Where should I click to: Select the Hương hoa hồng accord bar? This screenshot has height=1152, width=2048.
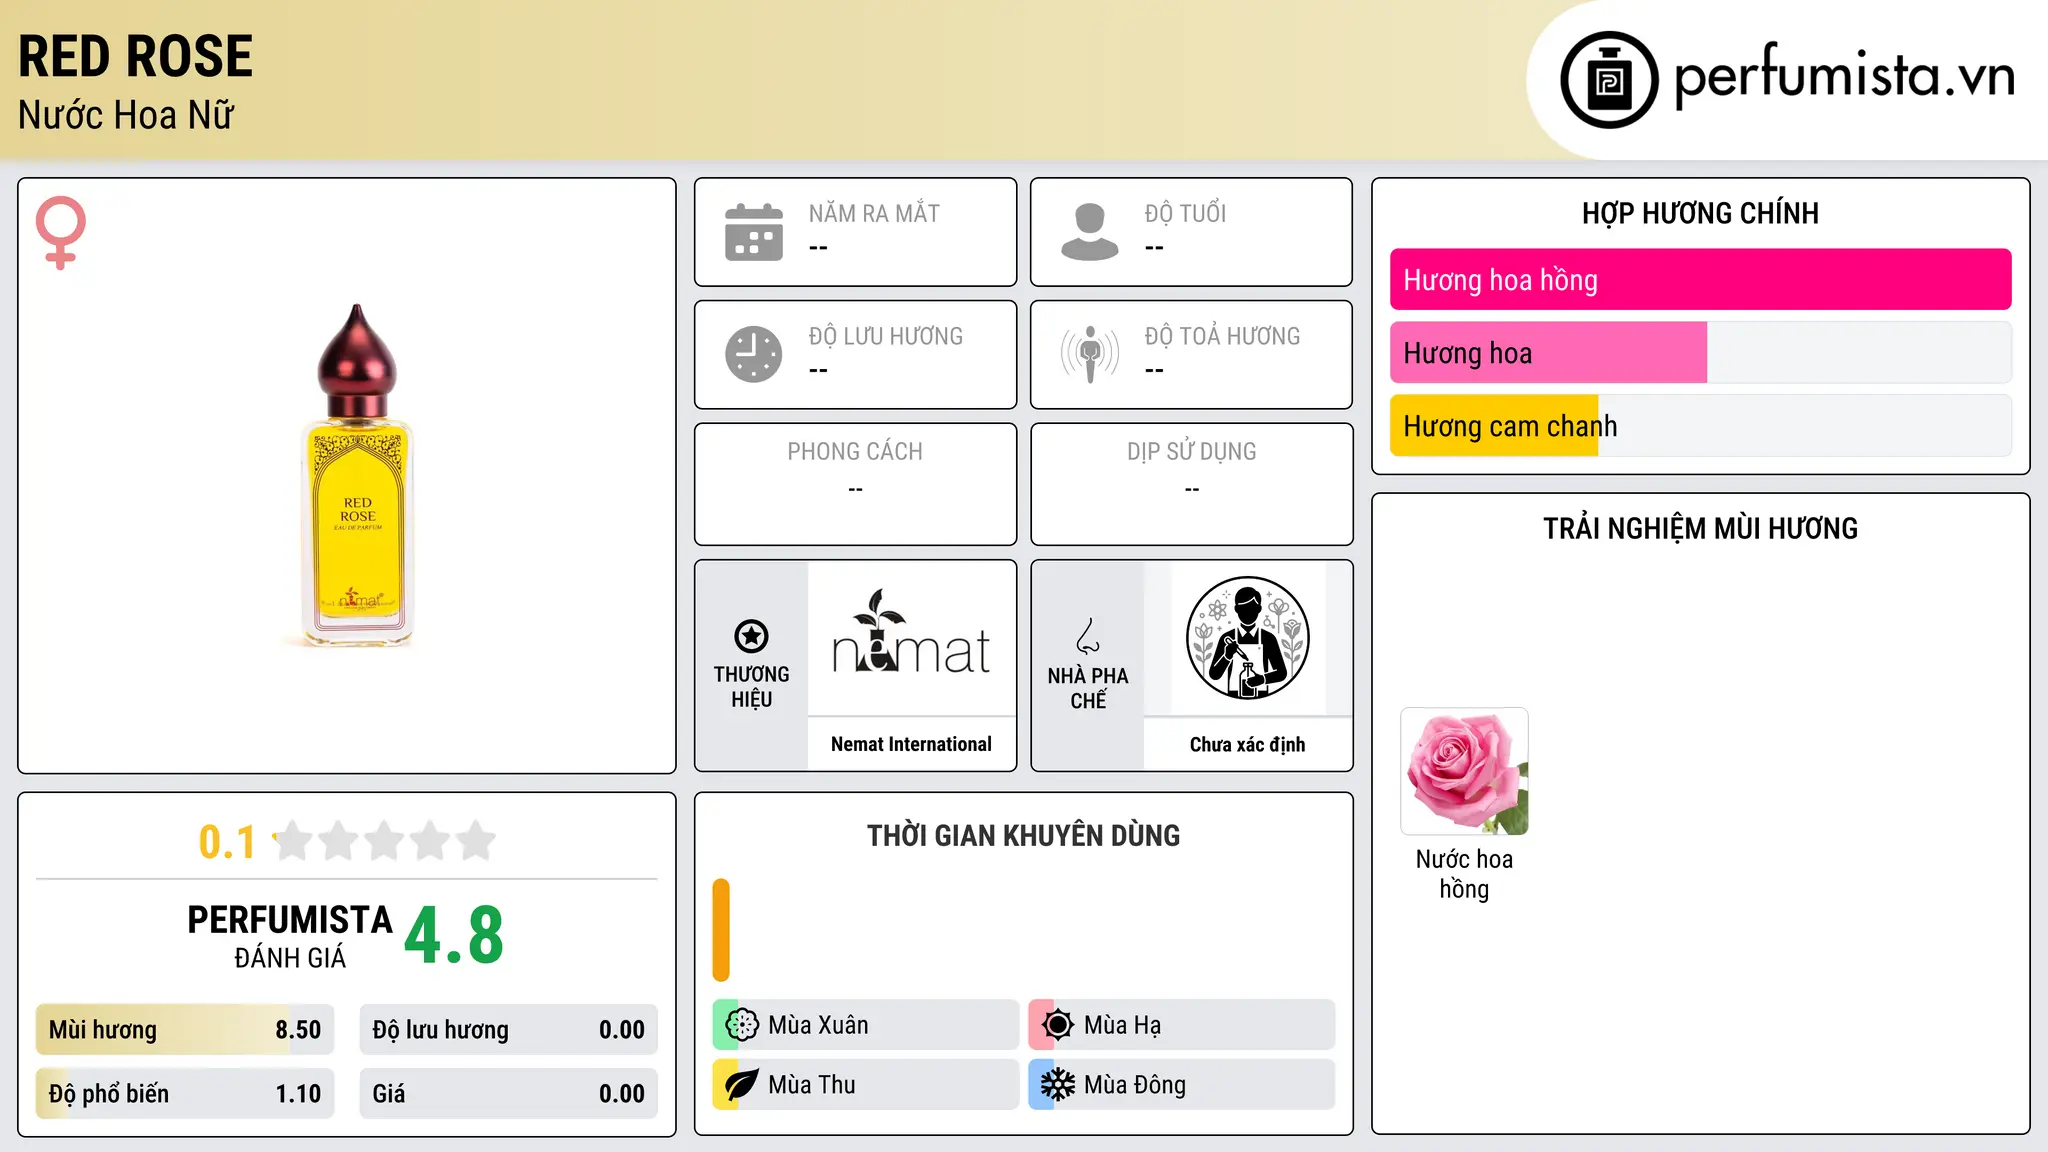click(1700, 280)
